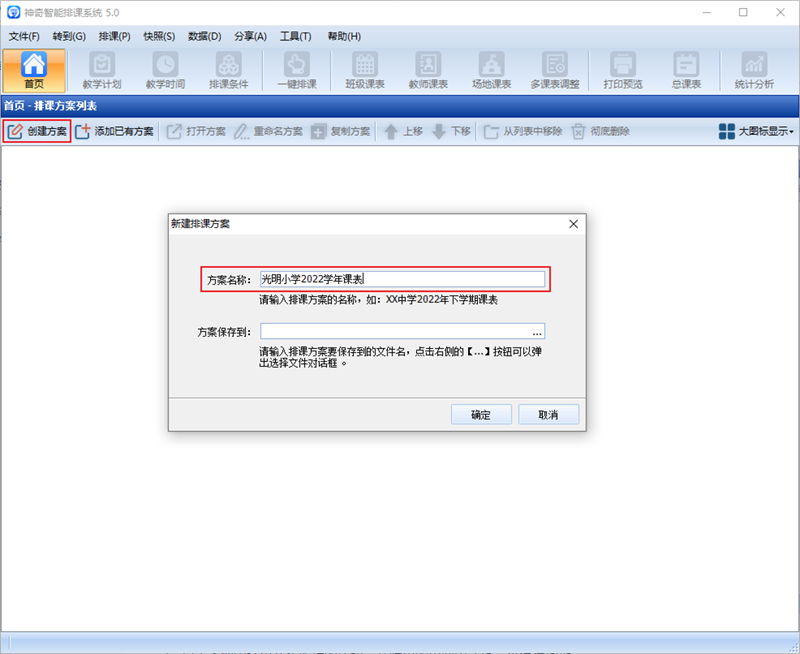The image size is (800, 654).
Task: Open the 转到(G) menu
Action: click(x=69, y=36)
